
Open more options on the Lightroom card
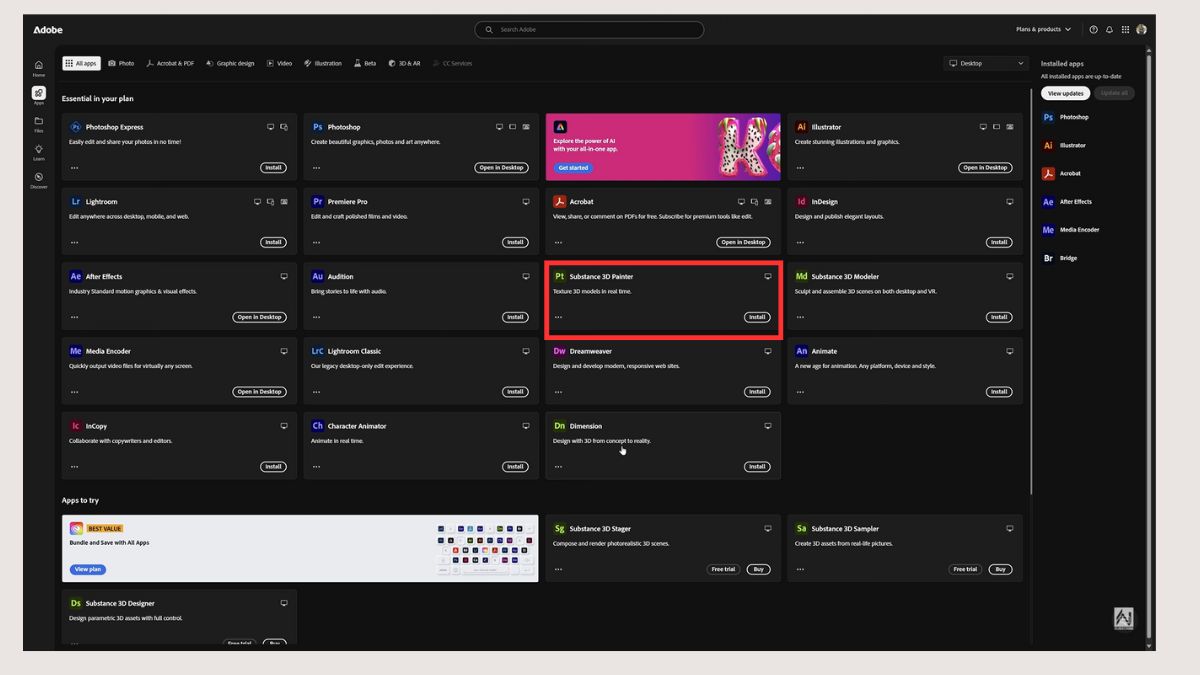pyautogui.click(x=74, y=242)
